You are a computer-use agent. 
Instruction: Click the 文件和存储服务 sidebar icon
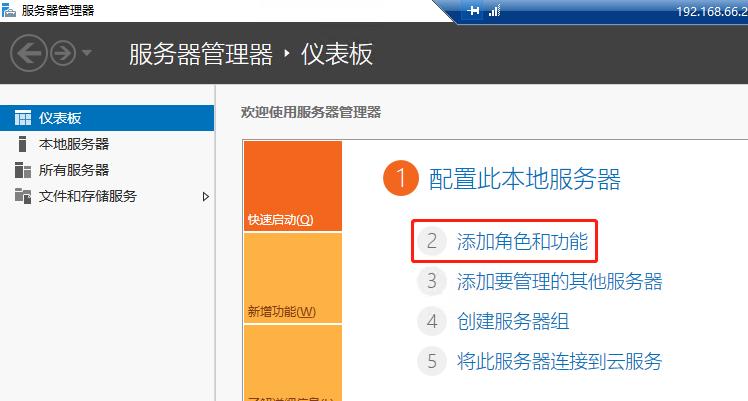pyautogui.click(x=22, y=196)
